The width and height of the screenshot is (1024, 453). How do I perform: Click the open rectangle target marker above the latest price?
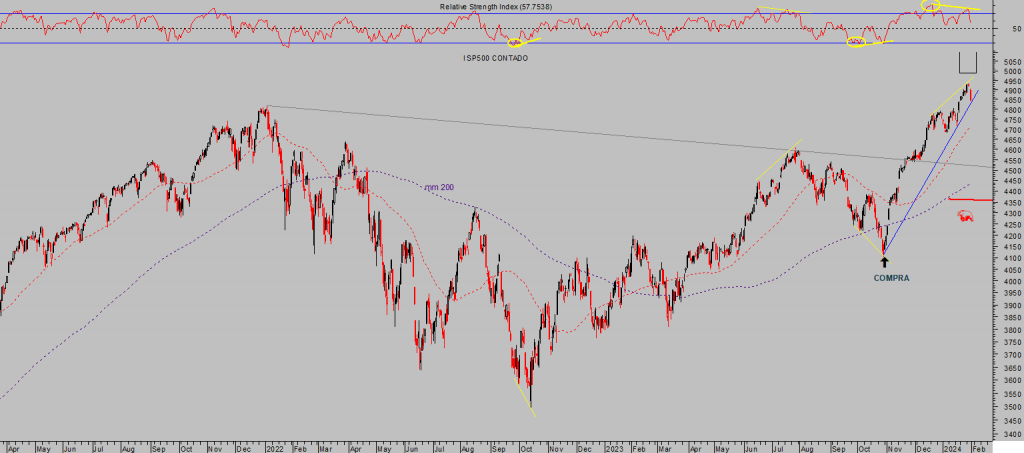tap(967, 63)
